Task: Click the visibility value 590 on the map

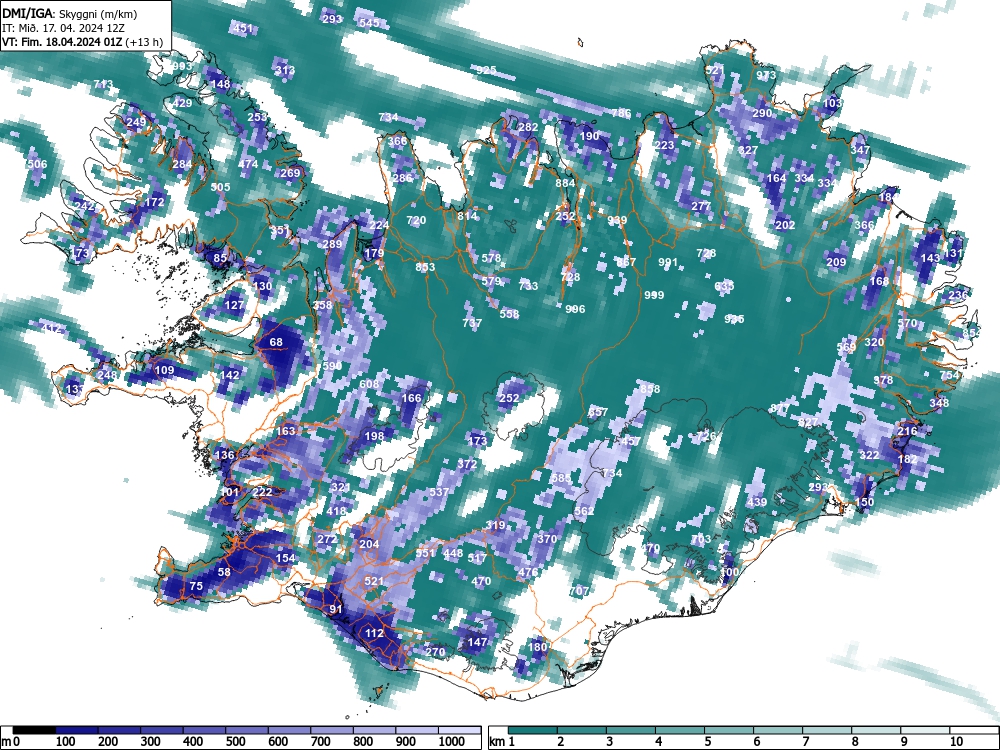Action: click(x=332, y=366)
